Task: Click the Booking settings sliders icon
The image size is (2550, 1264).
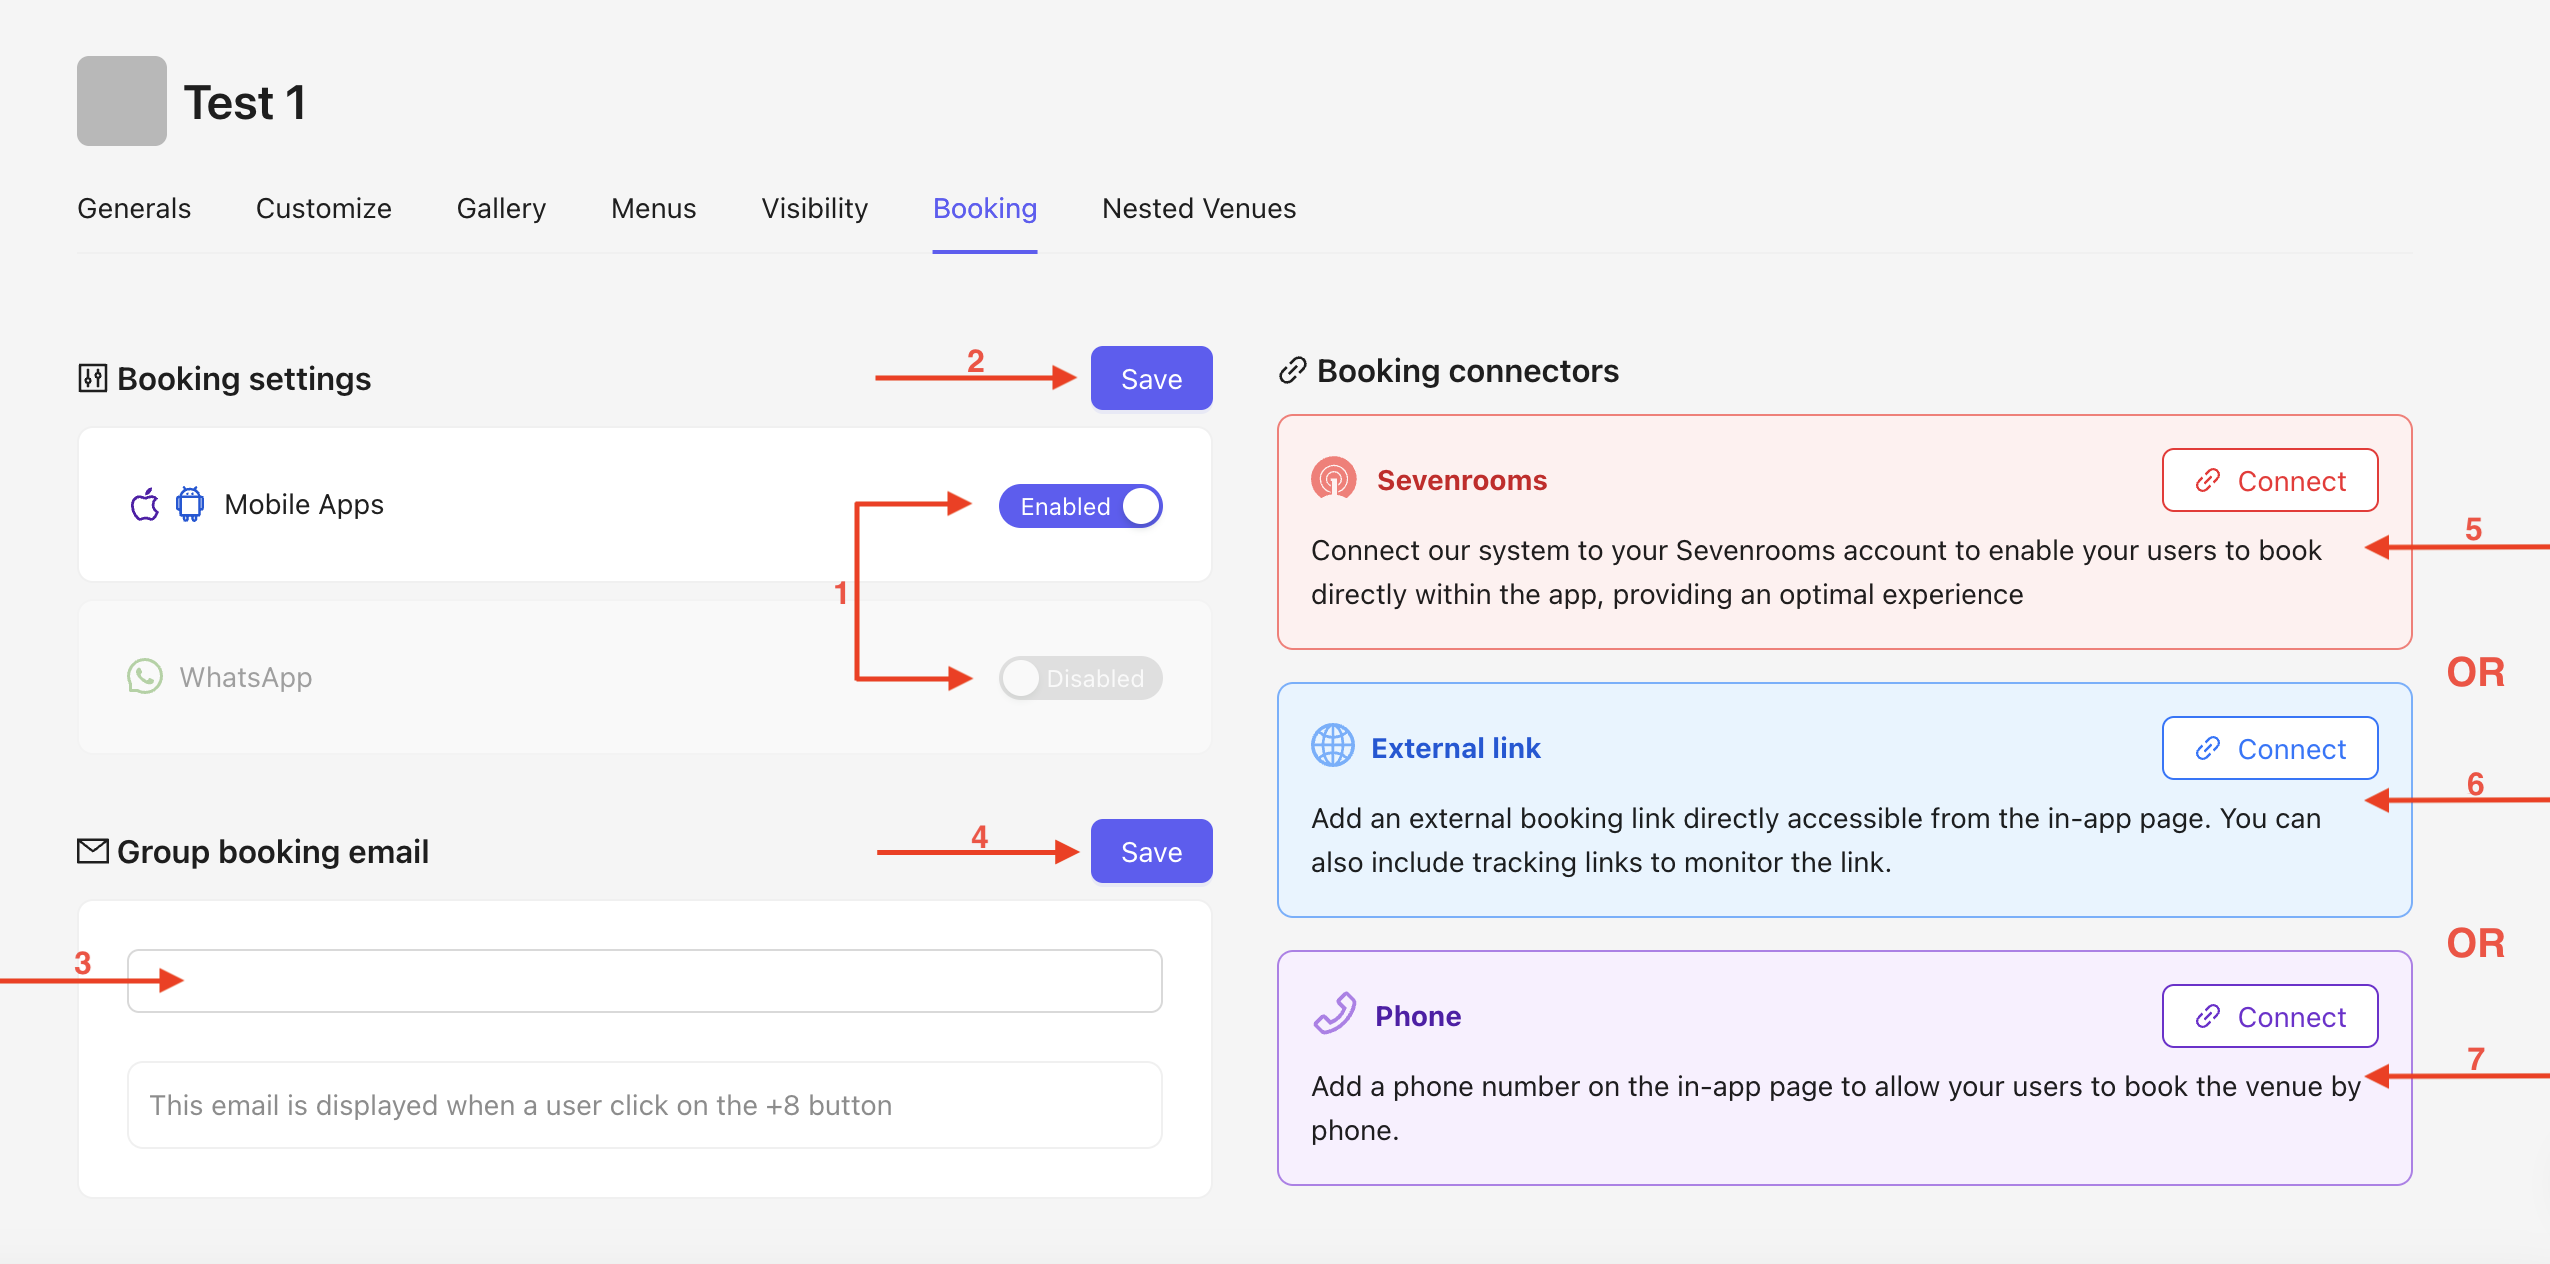Action: pyautogui.click(x=93, y=378)
